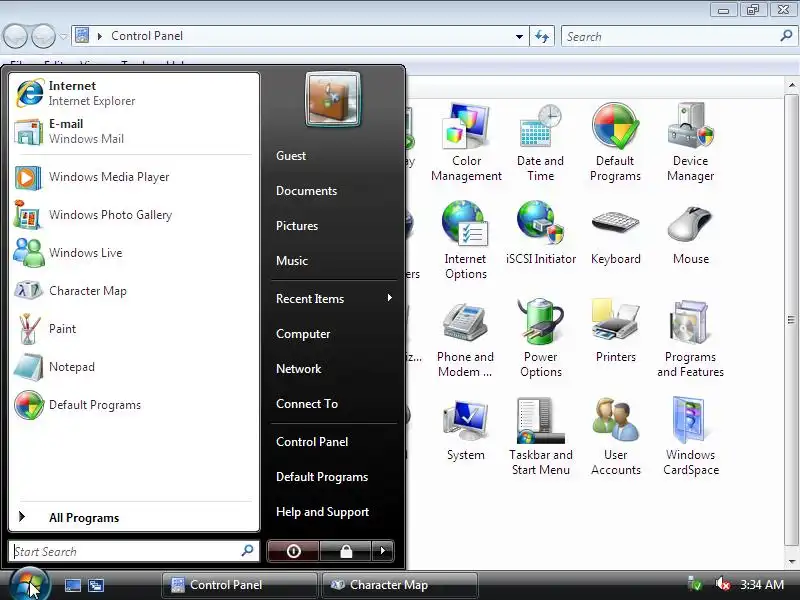800x600 pixels.
Task: Click the Guest user picture
Action: [x=333, y=99]
